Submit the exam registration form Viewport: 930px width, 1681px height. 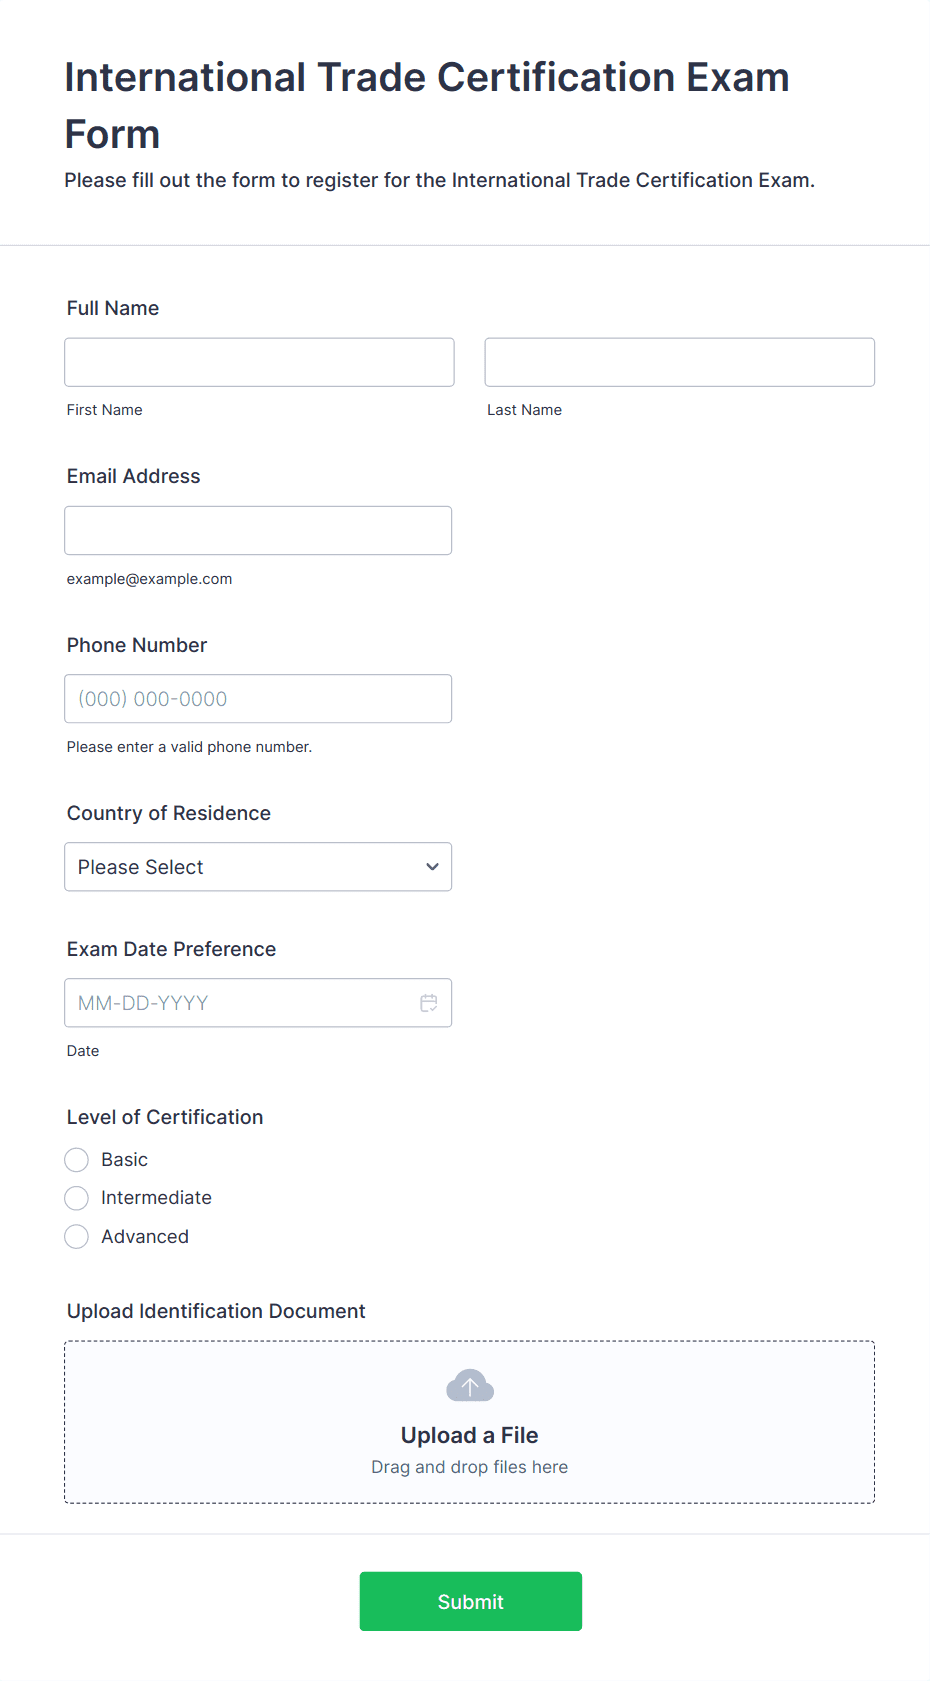(471, 1601)
